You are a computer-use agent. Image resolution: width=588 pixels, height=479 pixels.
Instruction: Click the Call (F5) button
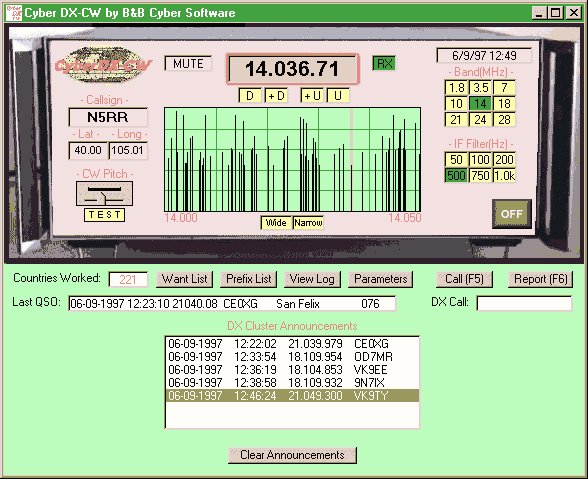tap(464, 279)
